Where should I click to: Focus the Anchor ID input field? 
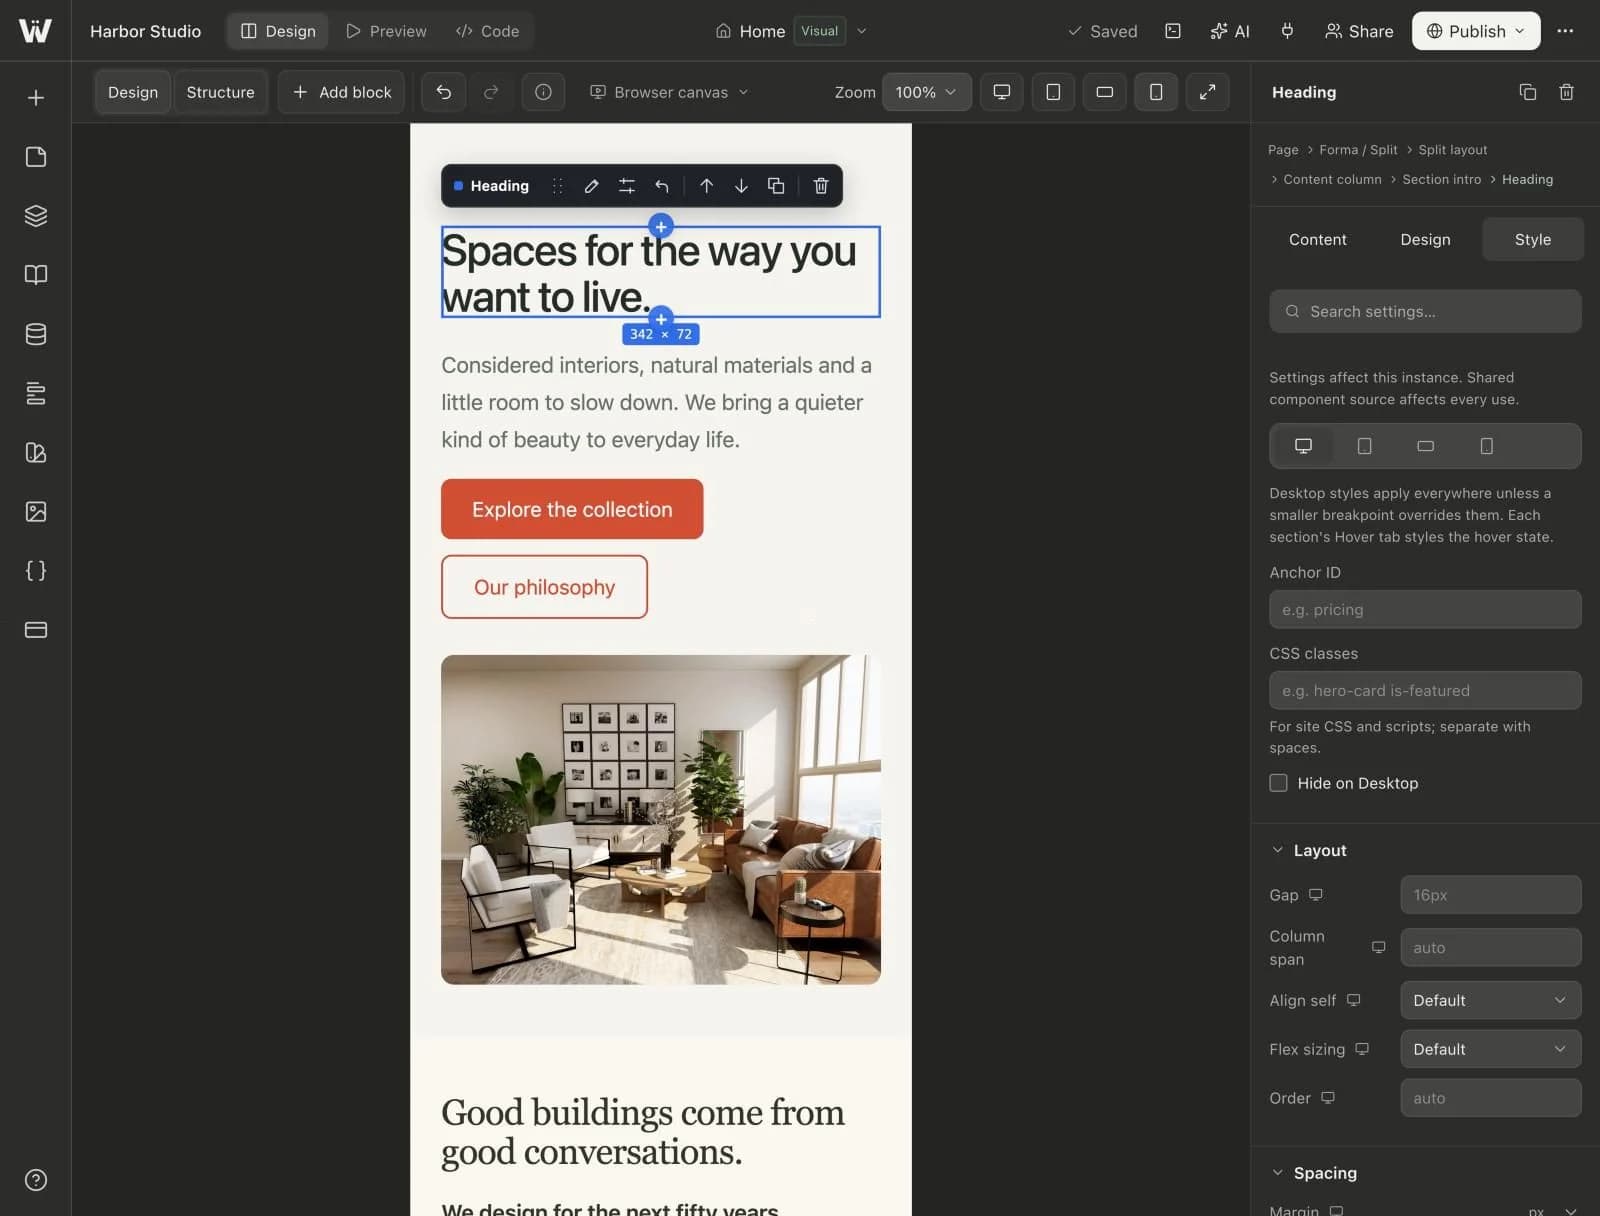click(x=1425, y=609)
